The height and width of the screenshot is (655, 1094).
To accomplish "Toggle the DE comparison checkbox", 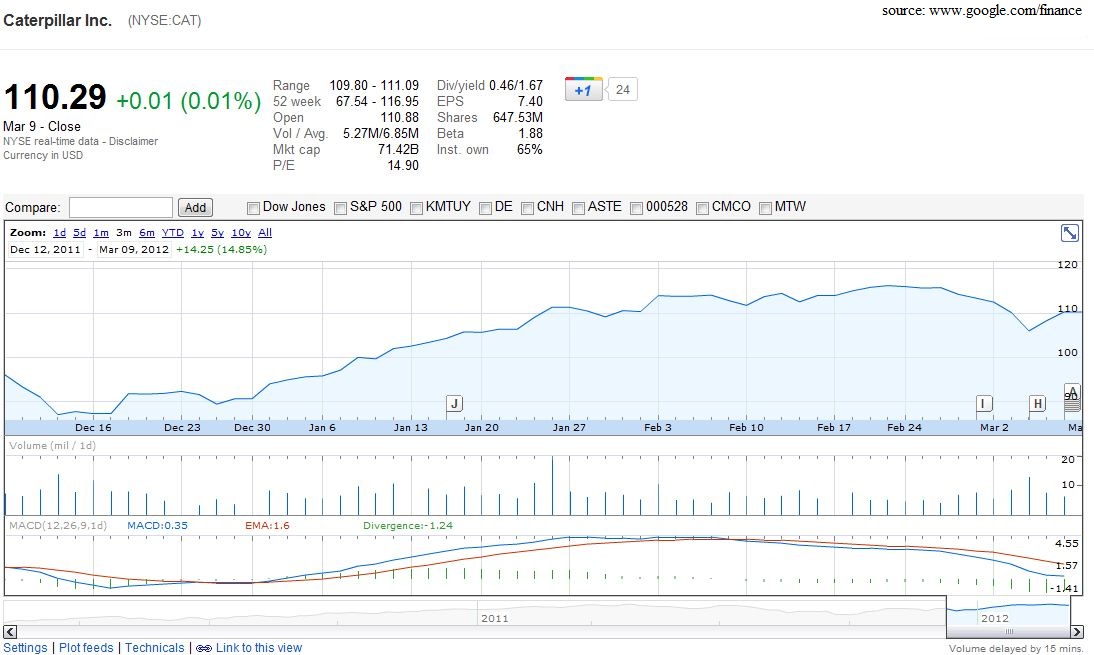I will pyautogui.click(x=486, y=208).
